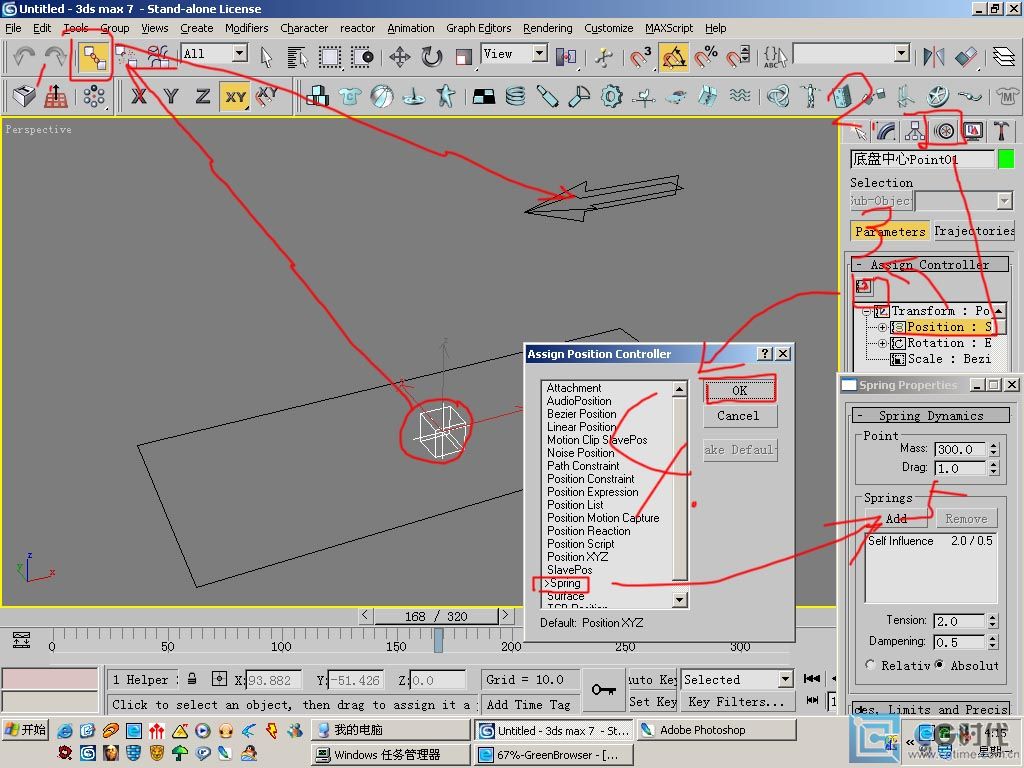Viewport: 1024px width, 768px height.
Task: Select the Select and Link tool
Action: (x=93, y=57)
